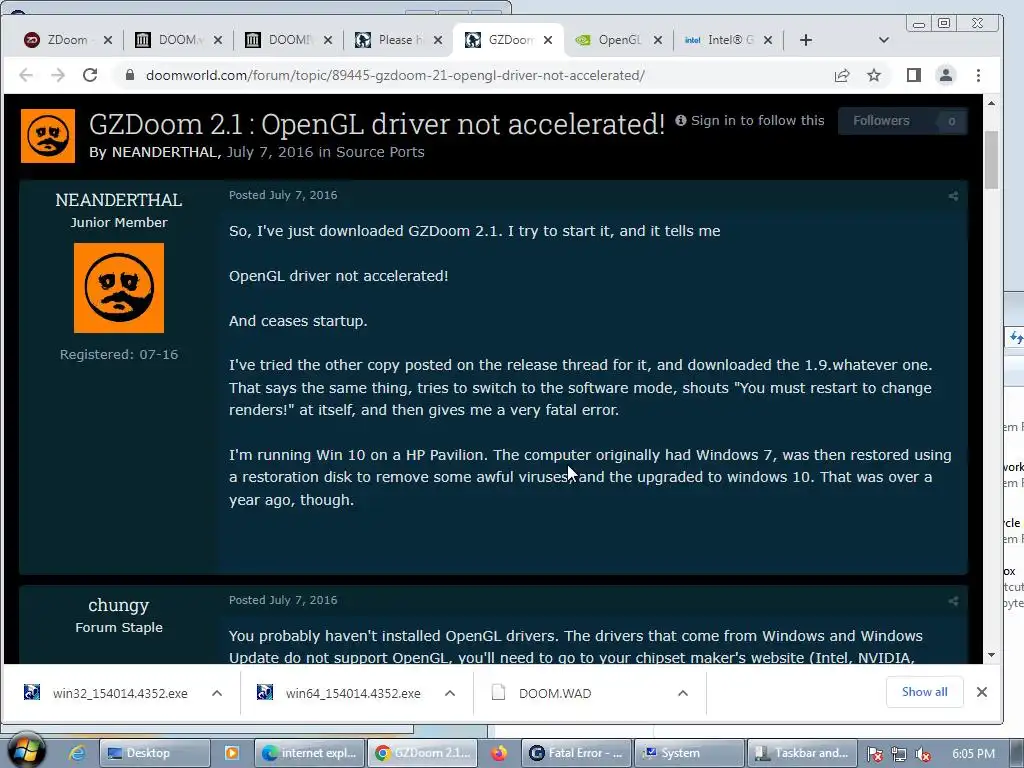Switch to GZDoom 2.1 Chrome taskbar button
The height and width of the screenshot is (768, 1024).
point(423,754)
